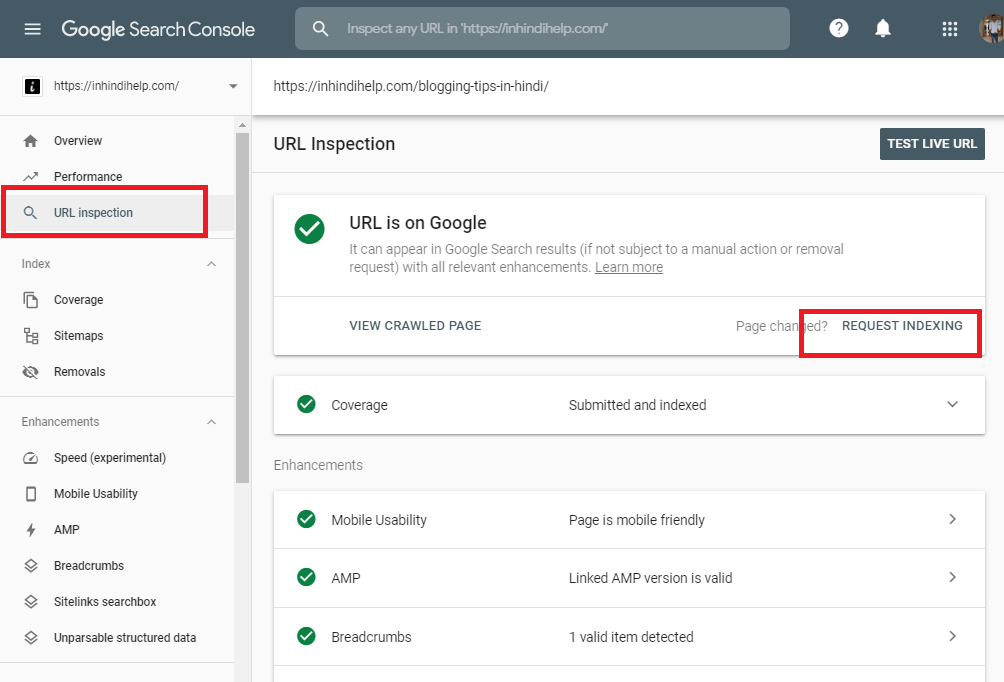The height and width of the screenshot is (682, 1004).
Task: Click the green check beside URL is on Google
Action: [309, 229]
